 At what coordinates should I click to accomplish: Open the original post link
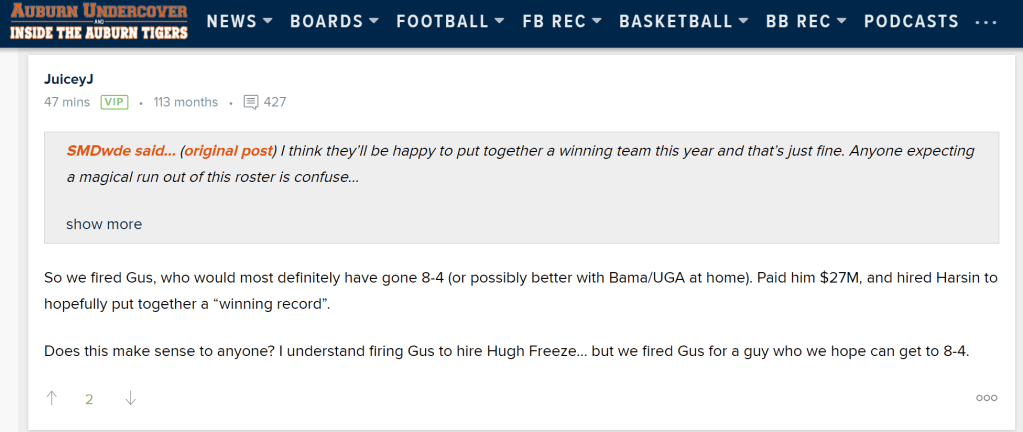click(x=229, y=151)
